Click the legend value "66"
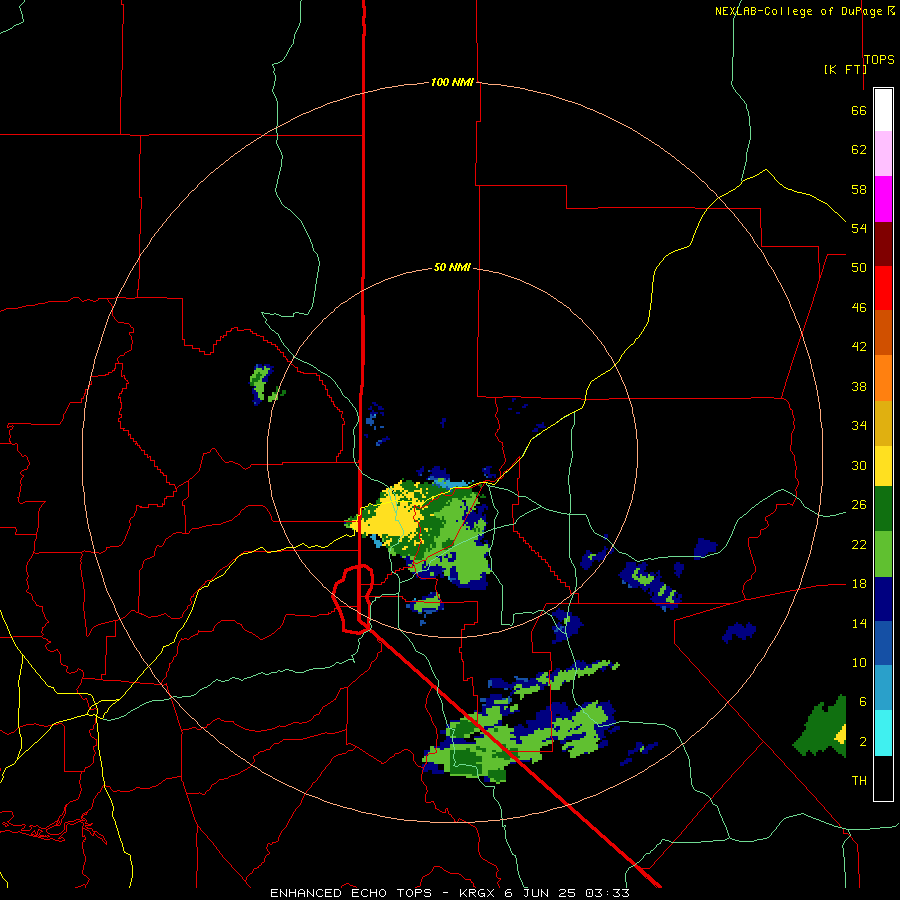The width and height of the screenshot is (900, 900). click(859, 110)
